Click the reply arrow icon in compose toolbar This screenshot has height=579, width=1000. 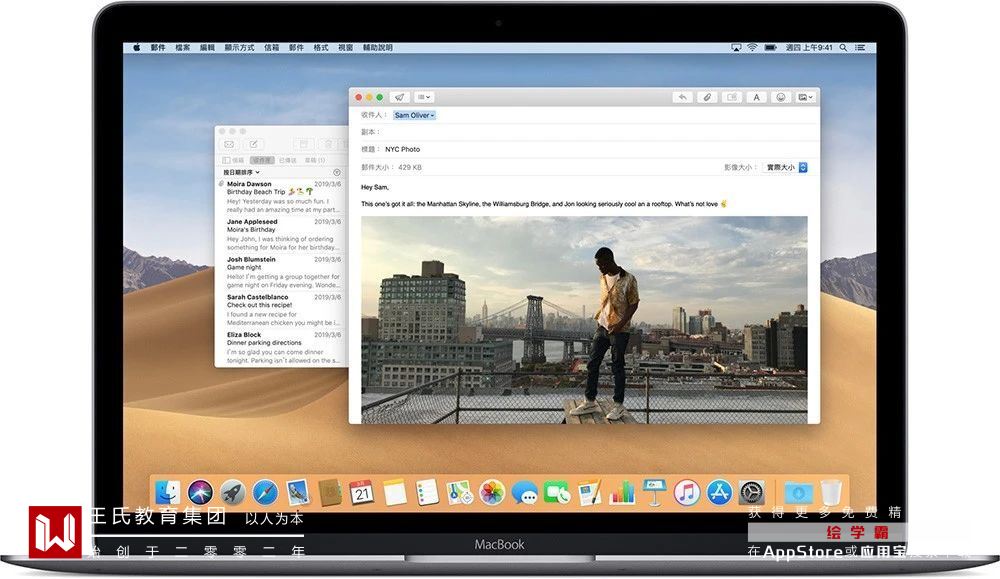(x=682, y=97)
